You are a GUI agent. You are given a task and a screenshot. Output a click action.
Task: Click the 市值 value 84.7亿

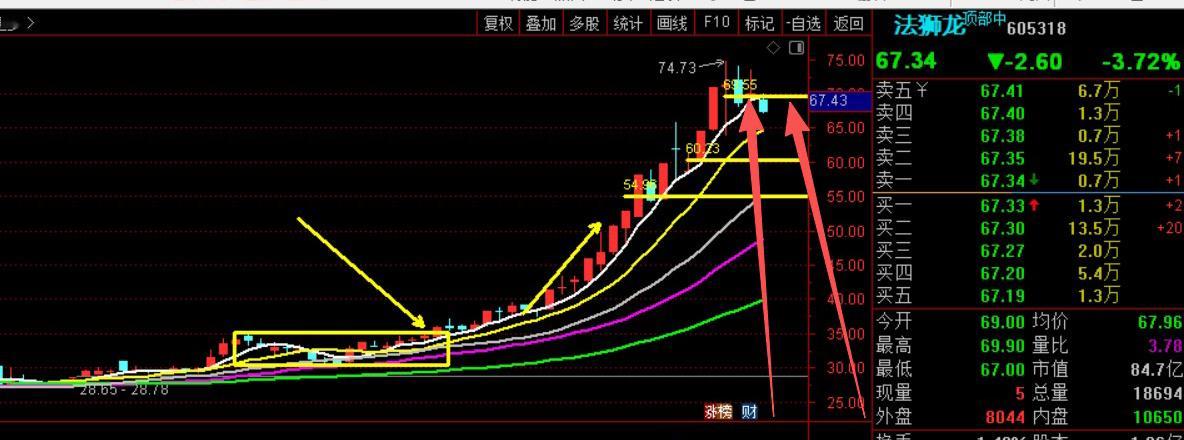pos(1157,370)
